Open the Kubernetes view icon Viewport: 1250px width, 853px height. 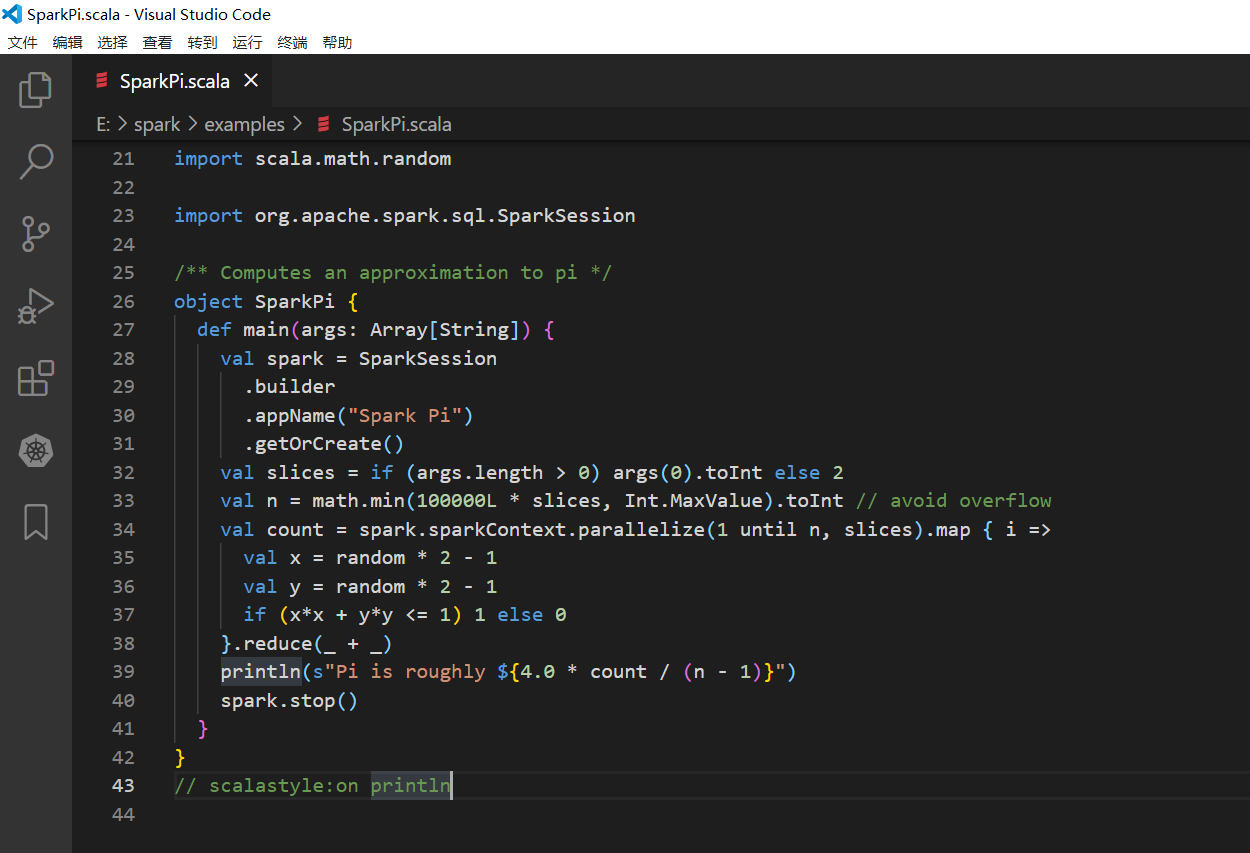[36, 451]
